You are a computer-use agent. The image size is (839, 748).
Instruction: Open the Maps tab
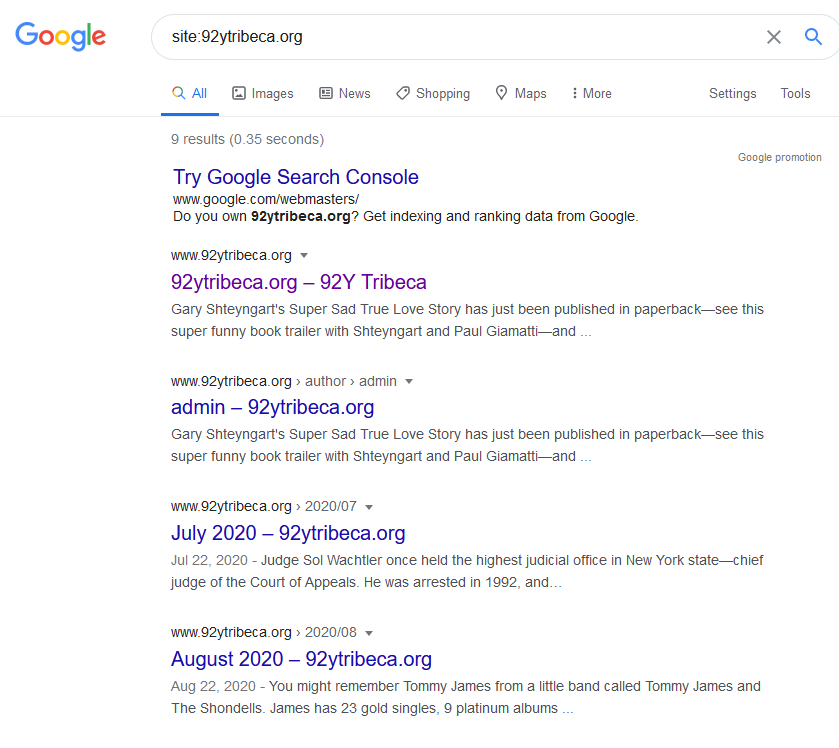click(521, 94)
